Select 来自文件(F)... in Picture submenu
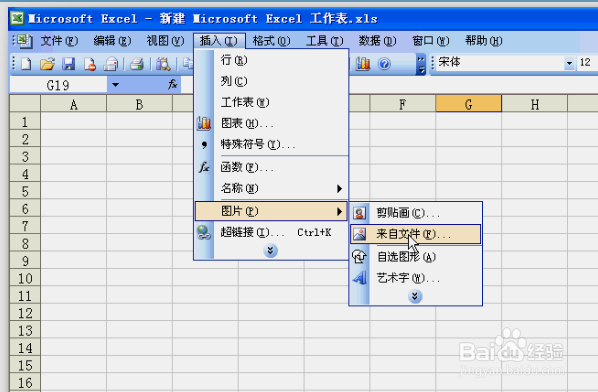This screenshot has height=392, width=598. 416,234
